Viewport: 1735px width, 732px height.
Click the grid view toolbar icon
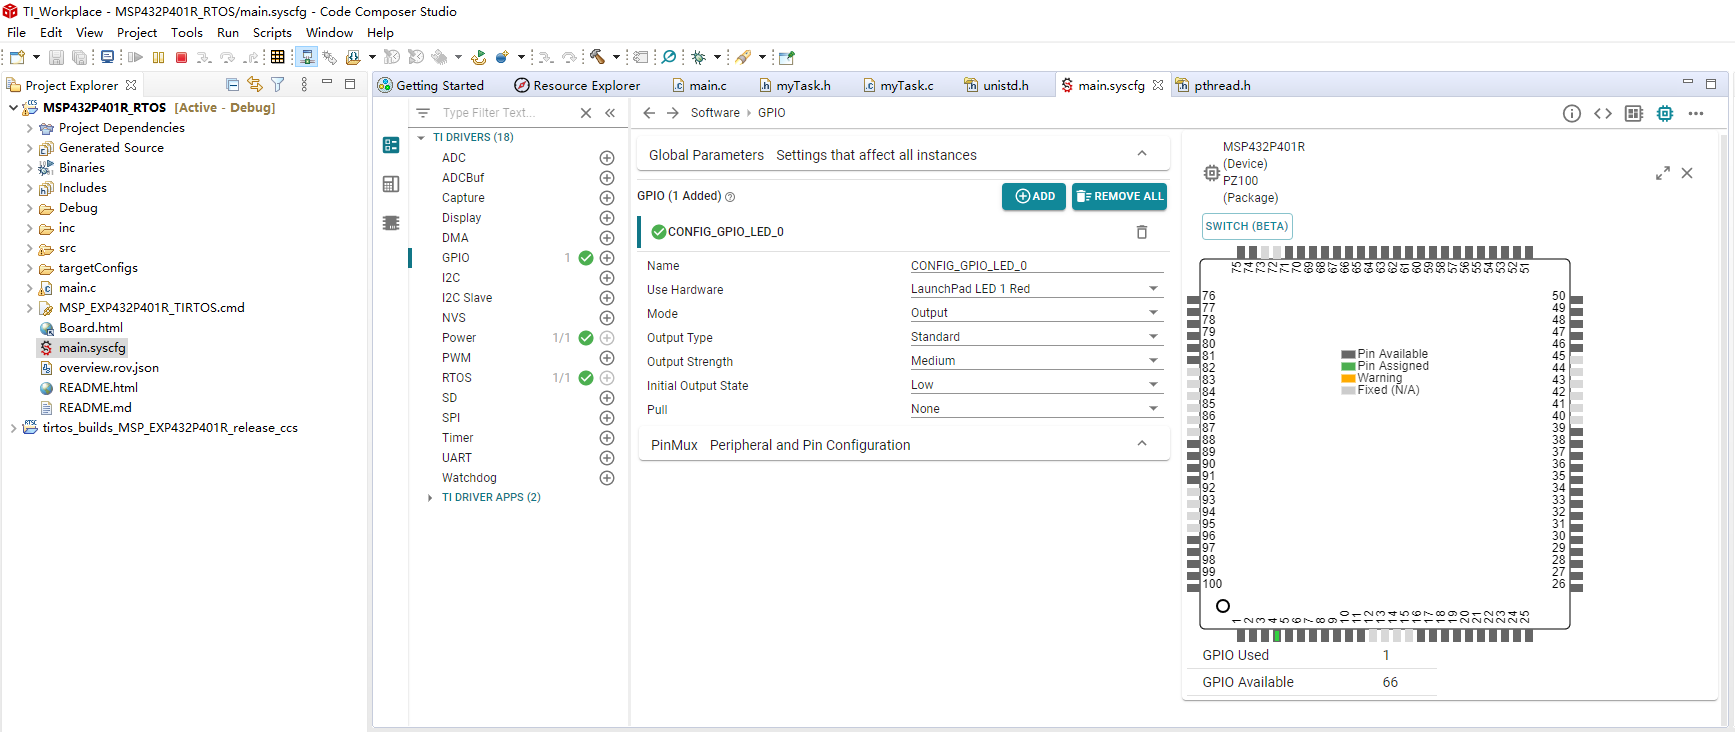click(x=278, y=57)
